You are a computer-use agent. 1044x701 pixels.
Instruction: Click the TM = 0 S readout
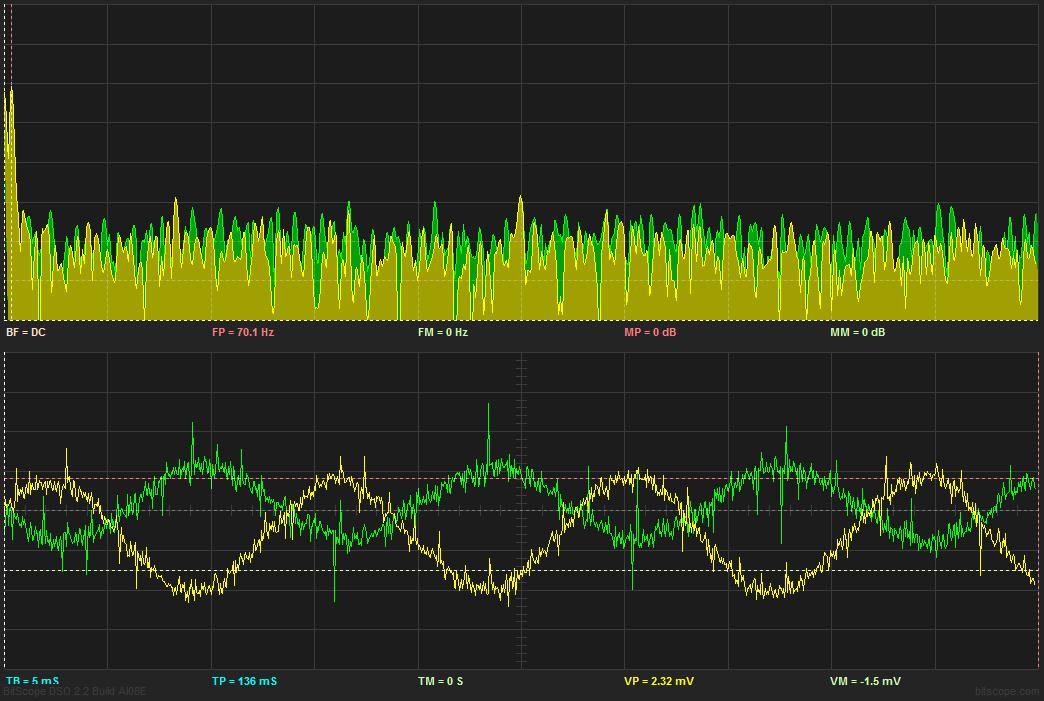pos(440,680)
